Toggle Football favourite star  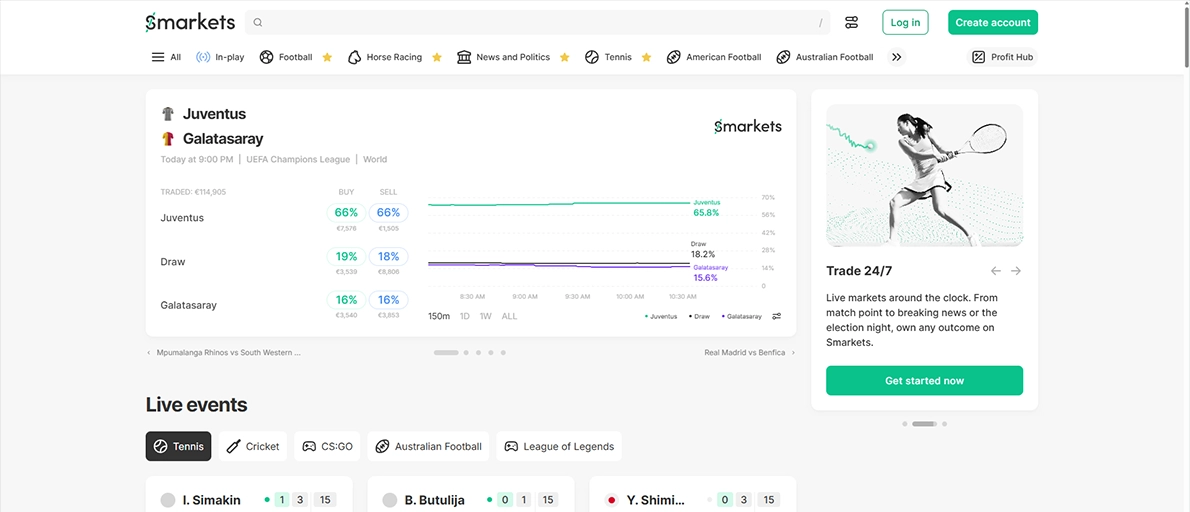327,57
